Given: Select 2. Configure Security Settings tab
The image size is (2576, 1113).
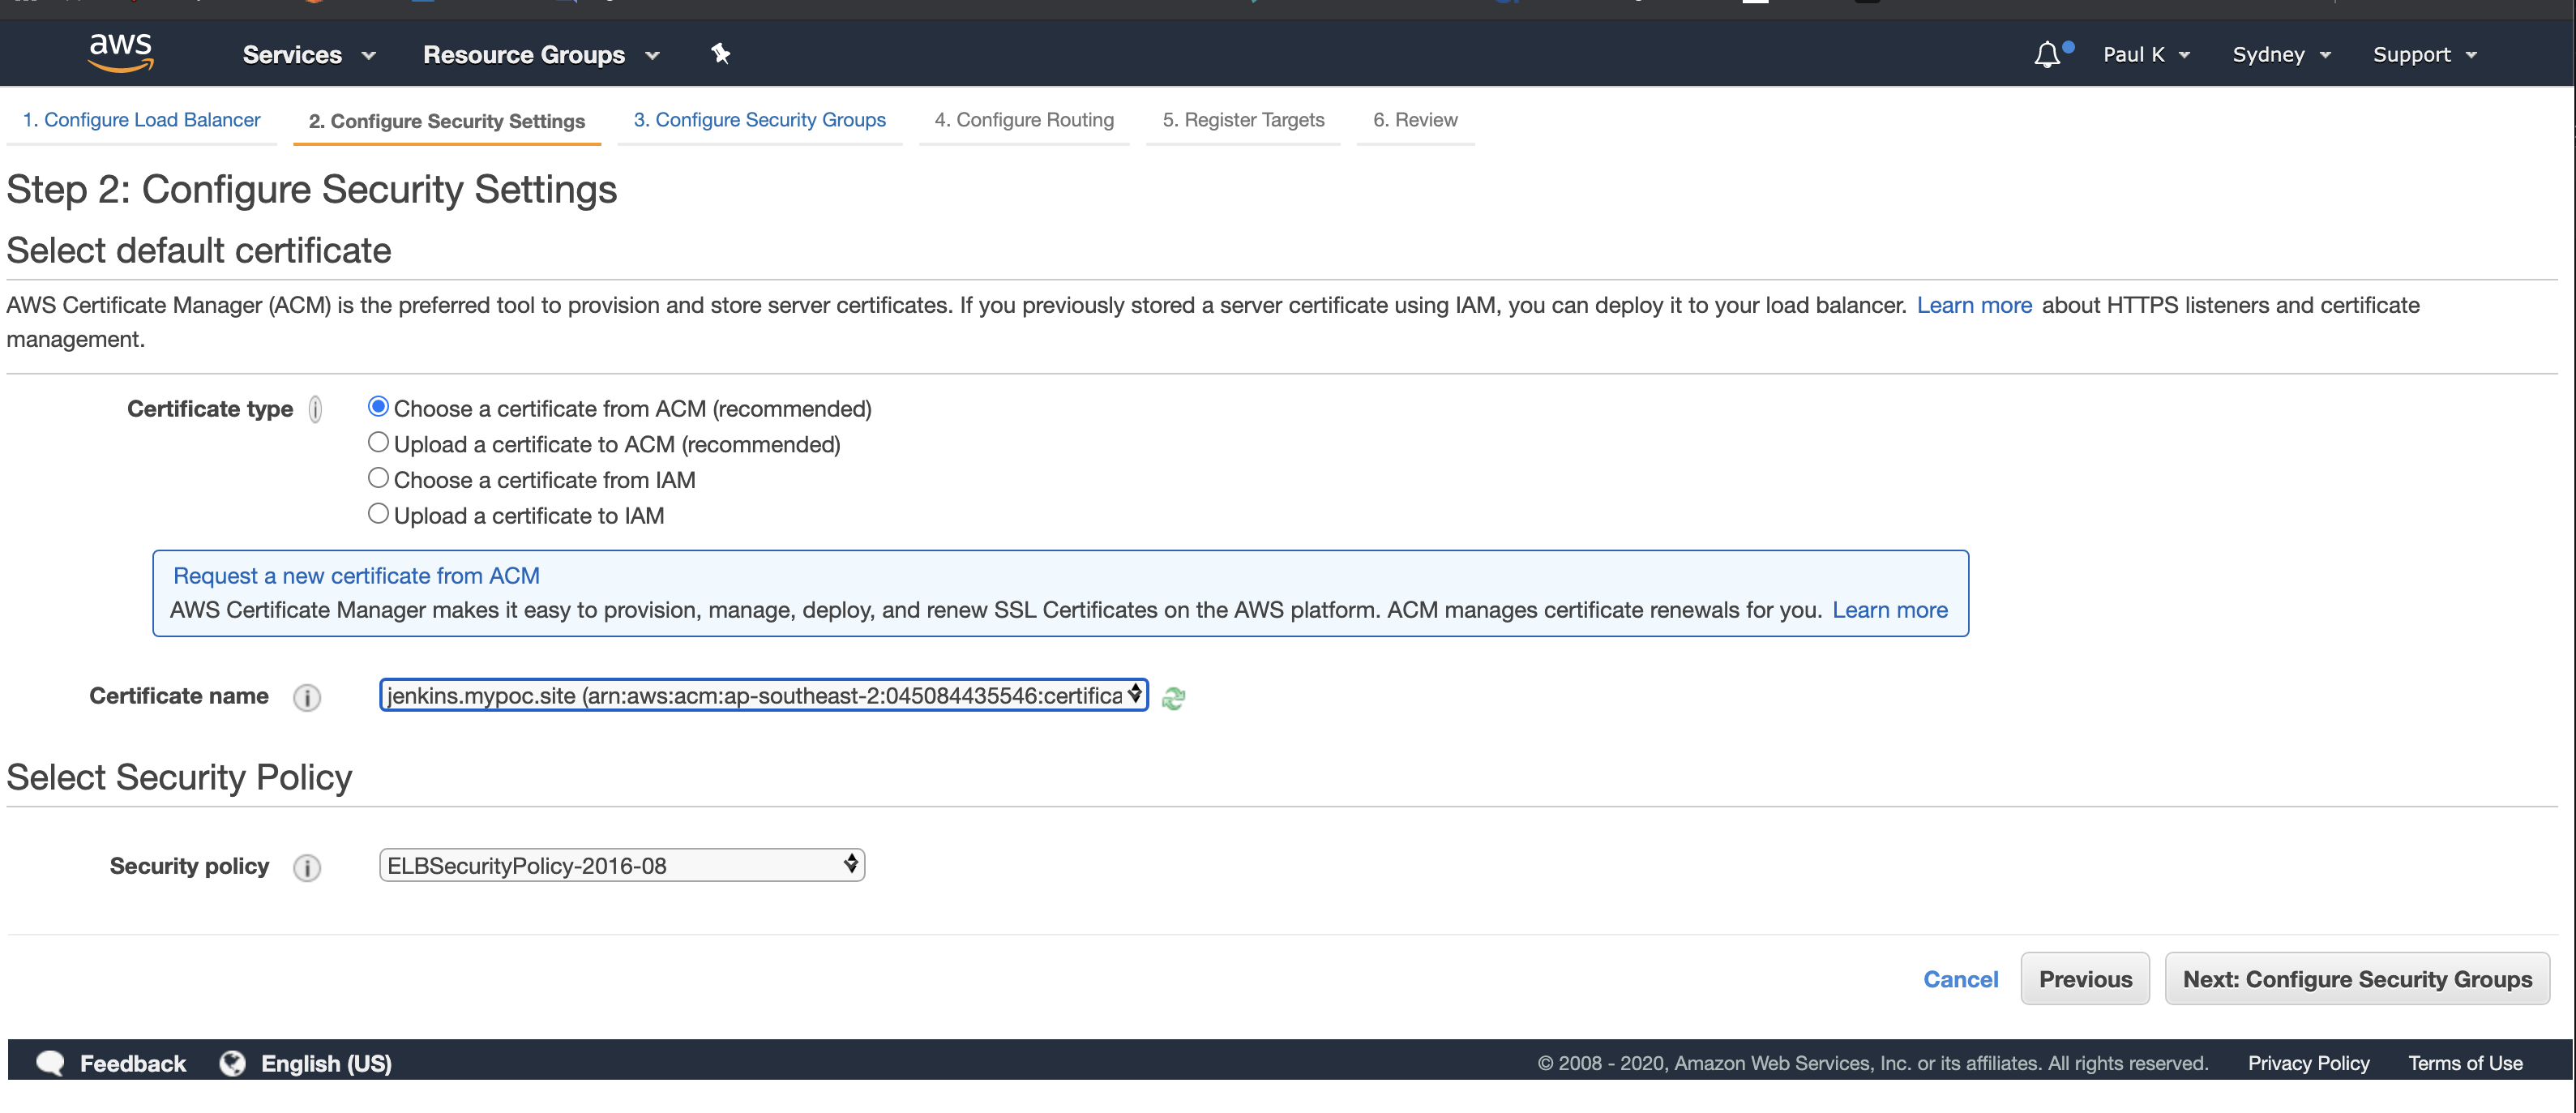Looking at the screenshot, I should pos(447,121).
